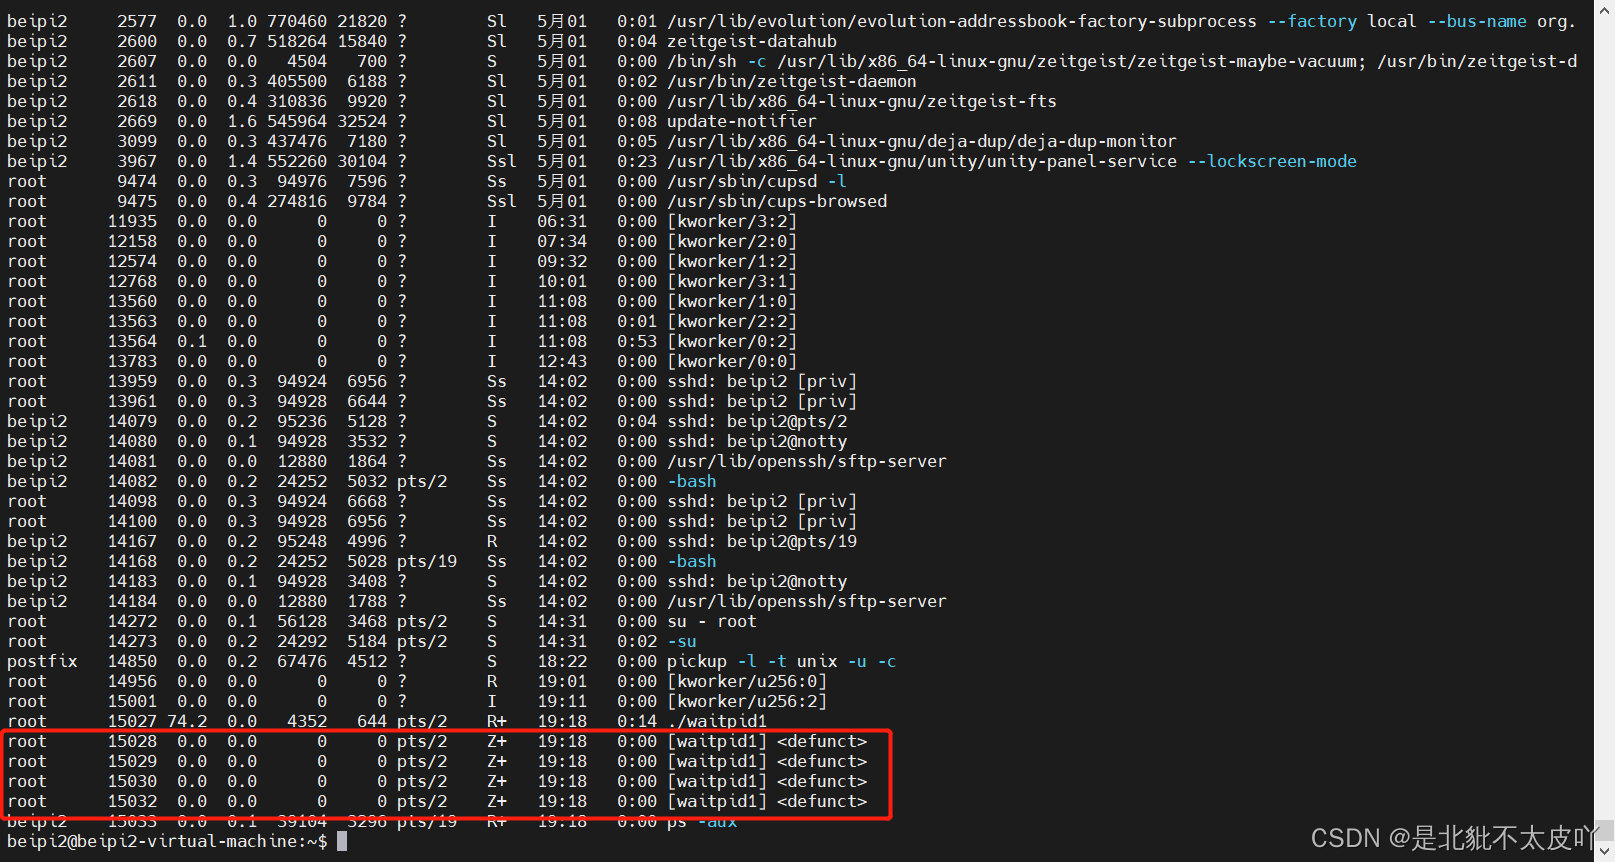
Task: Click the [kworker/u256:2] process
Action: (x=747, y=701)
